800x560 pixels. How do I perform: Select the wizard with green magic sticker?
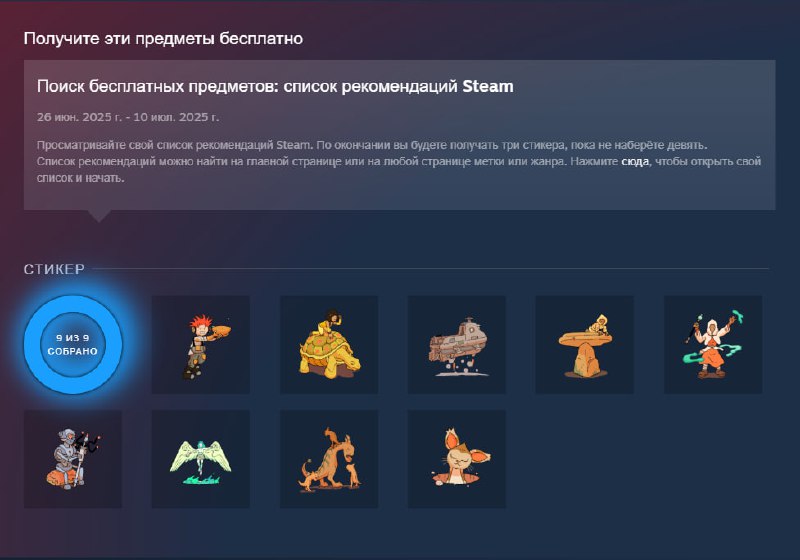pos(713,344)
